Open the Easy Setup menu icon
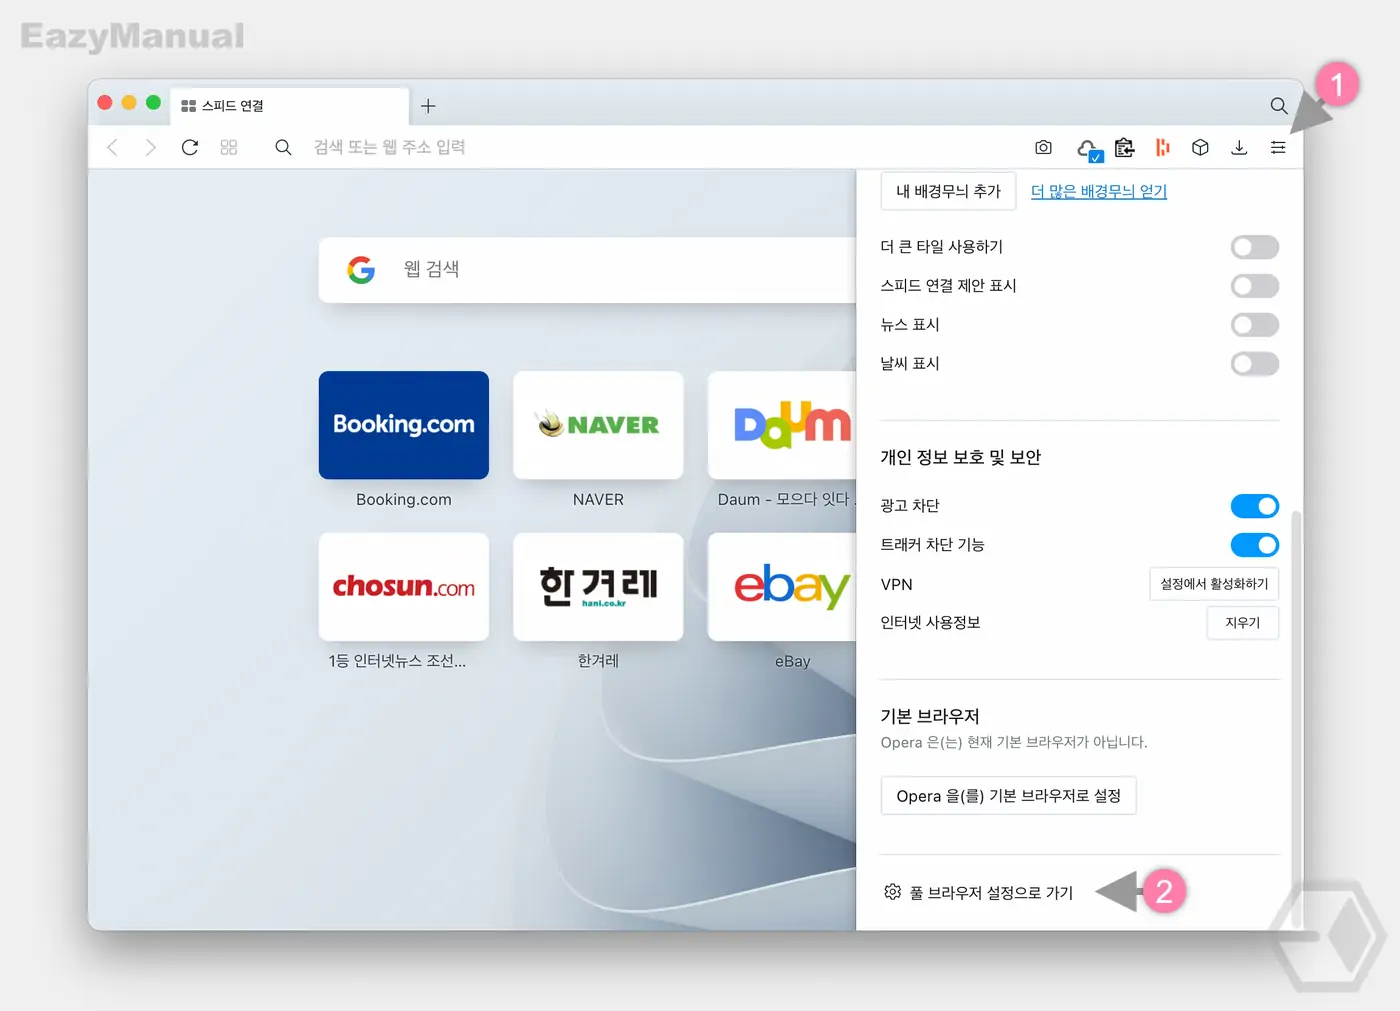 pos(1278,147)
